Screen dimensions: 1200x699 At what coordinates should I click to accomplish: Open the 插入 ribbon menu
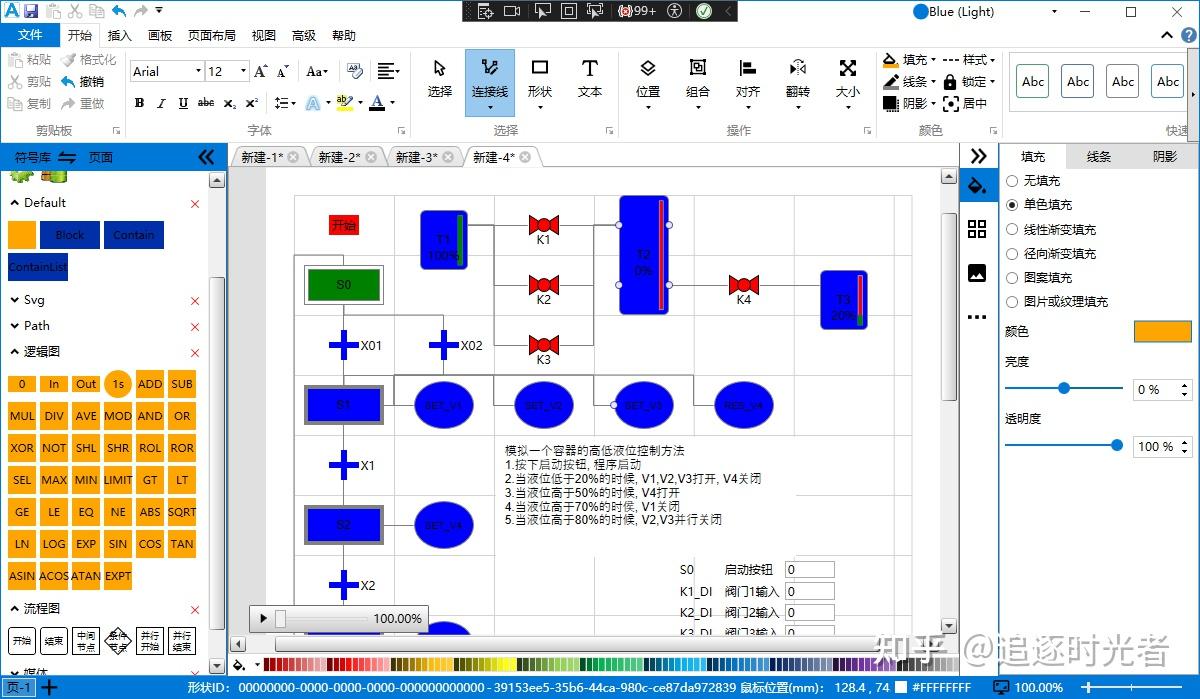pos(119,35)
